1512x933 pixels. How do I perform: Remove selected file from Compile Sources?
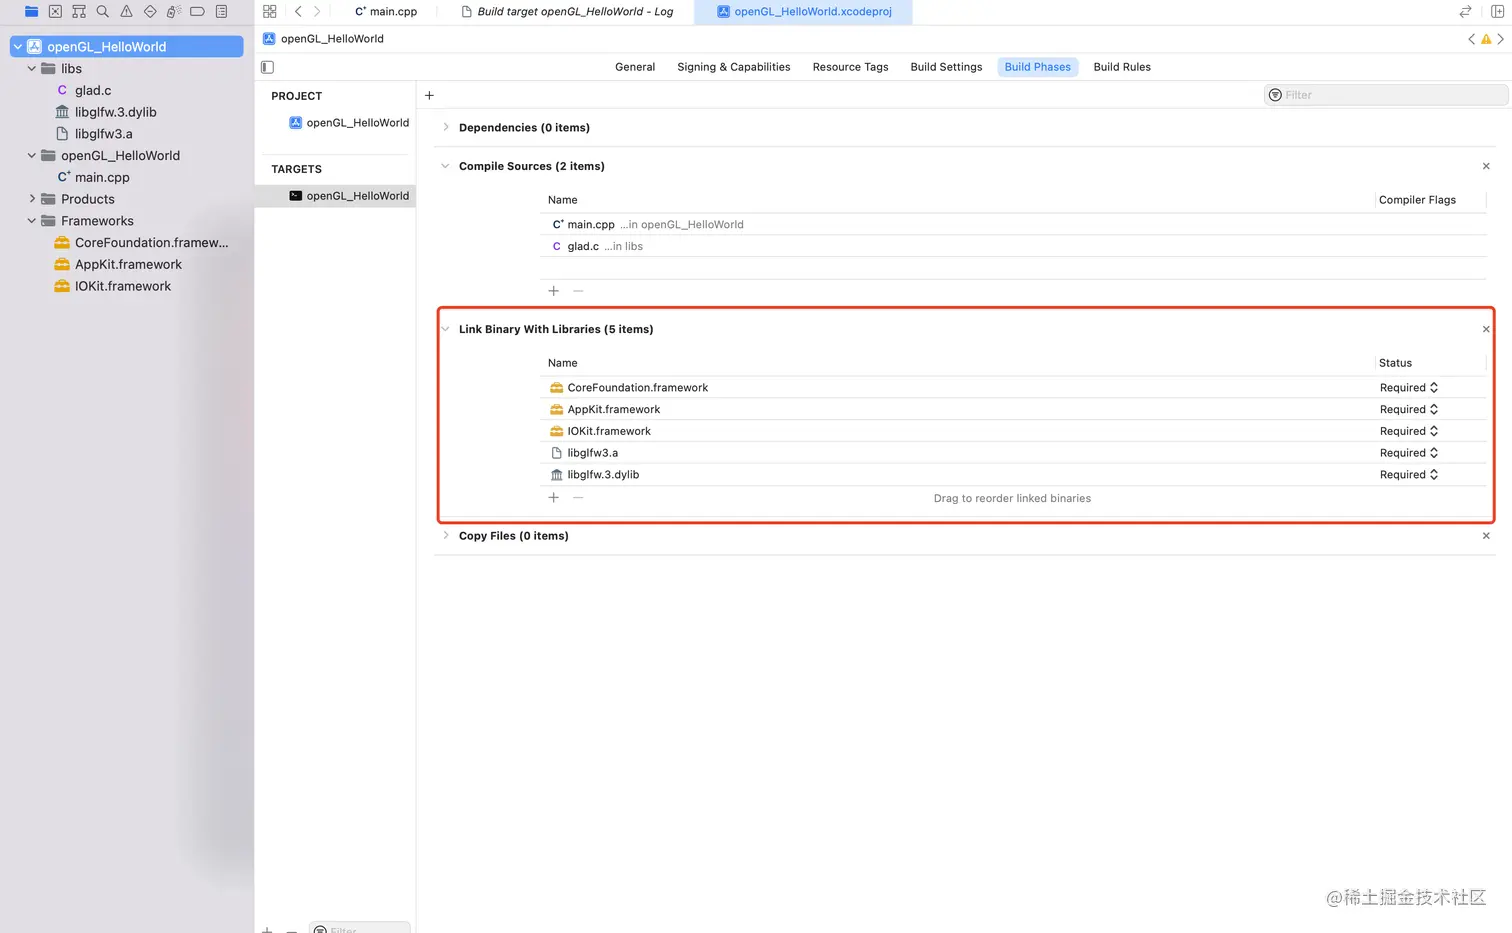coord(578,291)
